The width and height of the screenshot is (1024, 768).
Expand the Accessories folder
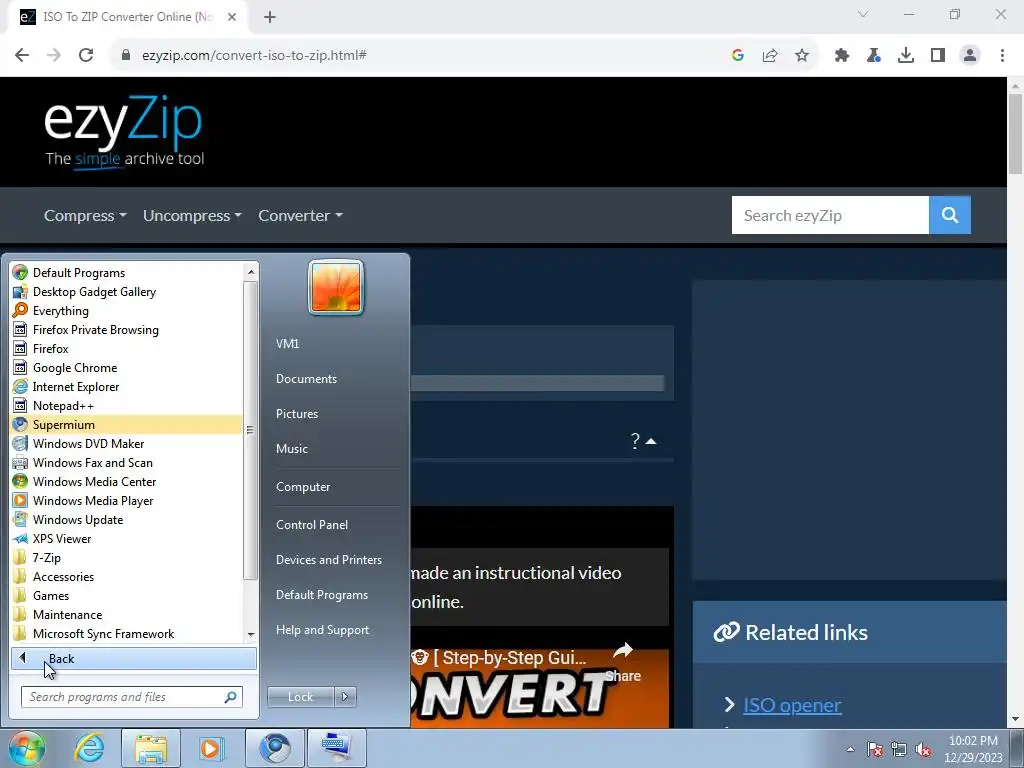pyautogui.click(x=127, y=576)
